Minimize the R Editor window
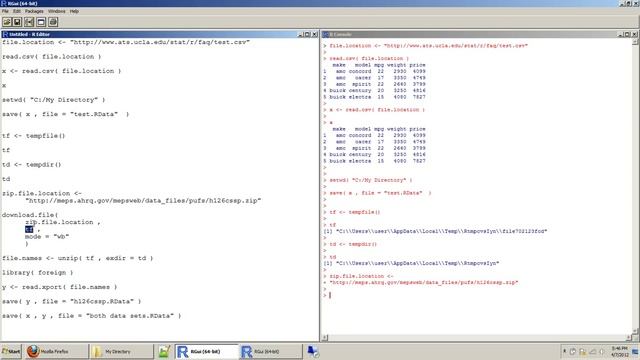640x360 pixels. point(300,34)
